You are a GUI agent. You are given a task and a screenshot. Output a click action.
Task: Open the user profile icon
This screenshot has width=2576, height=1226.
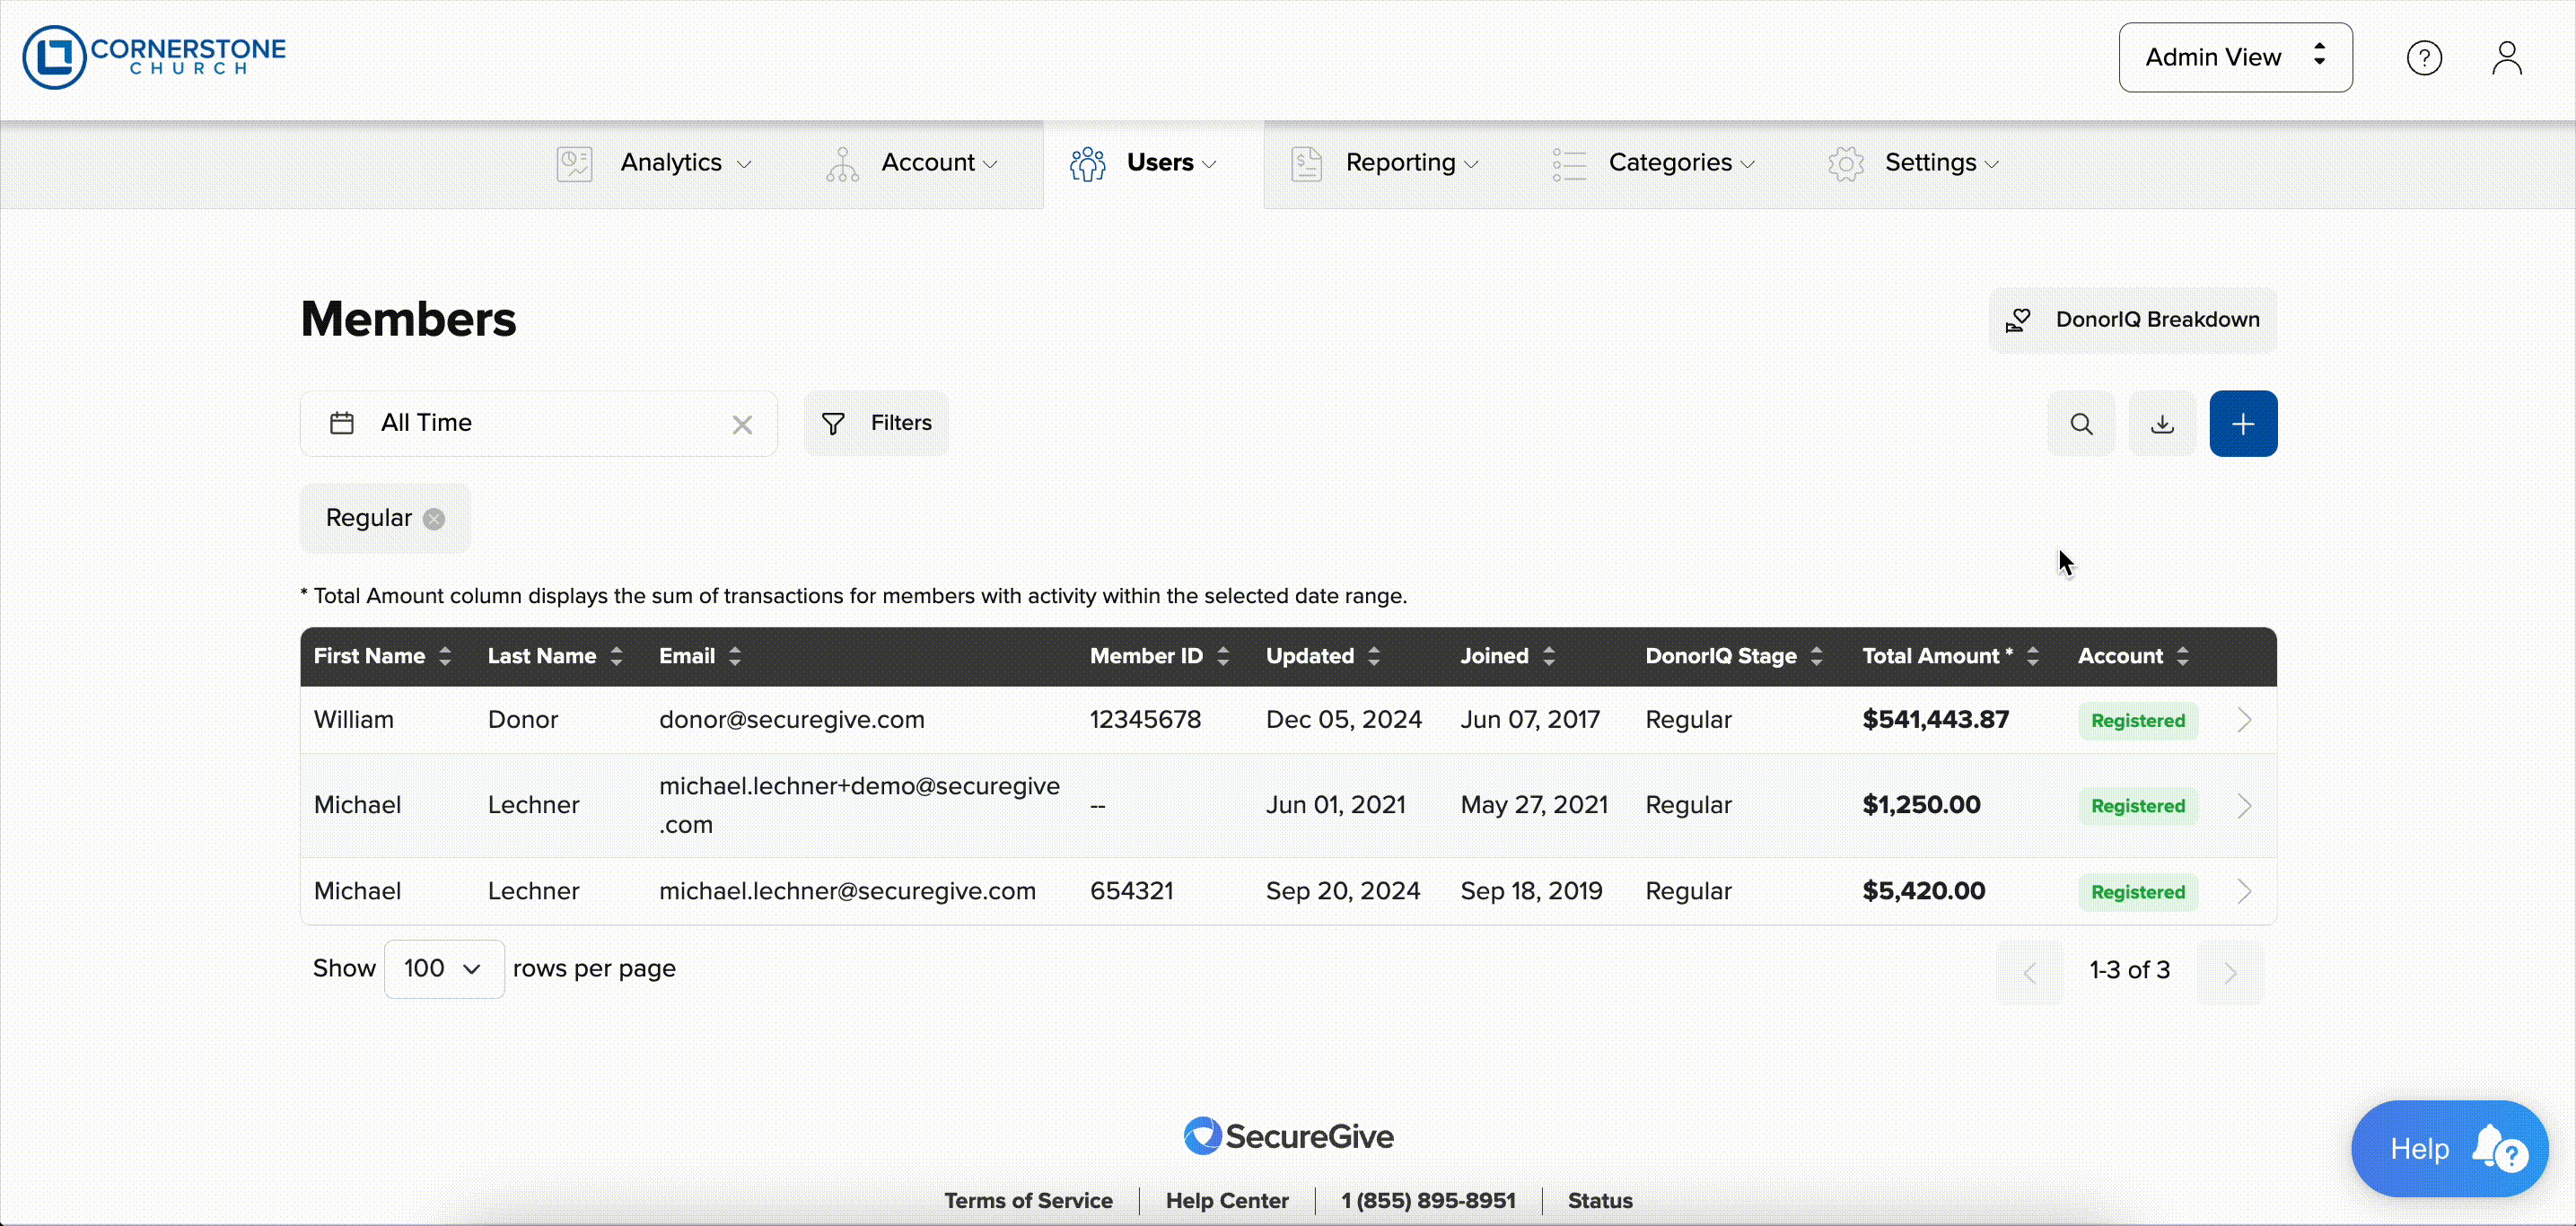pos(2506,58)
